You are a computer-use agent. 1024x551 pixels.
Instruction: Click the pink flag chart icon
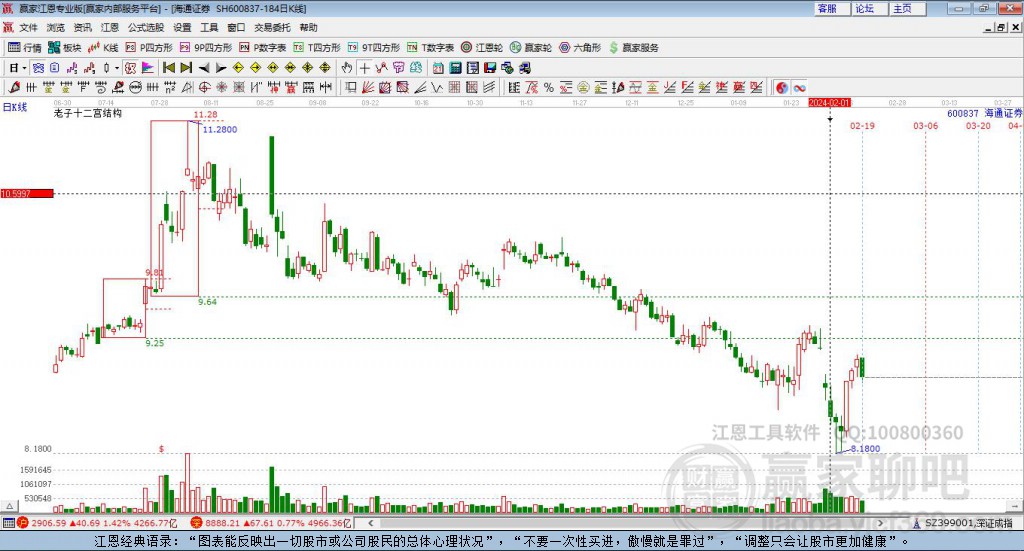point(148,68)
